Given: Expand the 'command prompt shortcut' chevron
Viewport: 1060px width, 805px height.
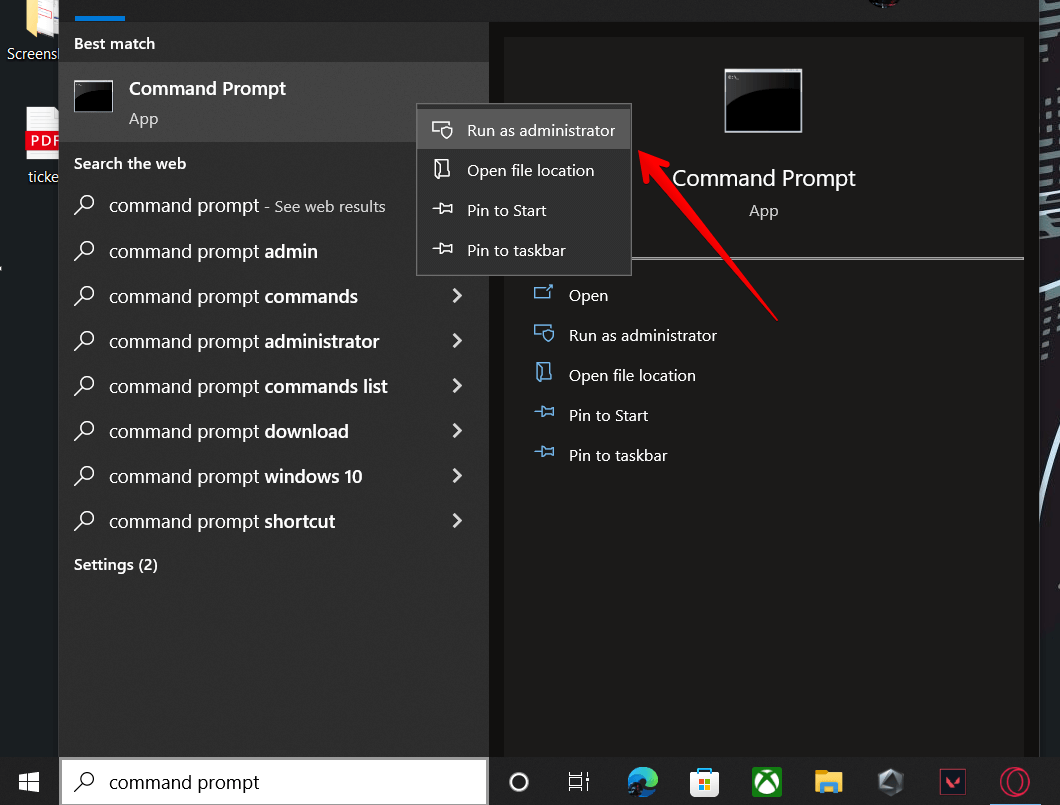Looking at the screenshot, I should coord(457,520).
